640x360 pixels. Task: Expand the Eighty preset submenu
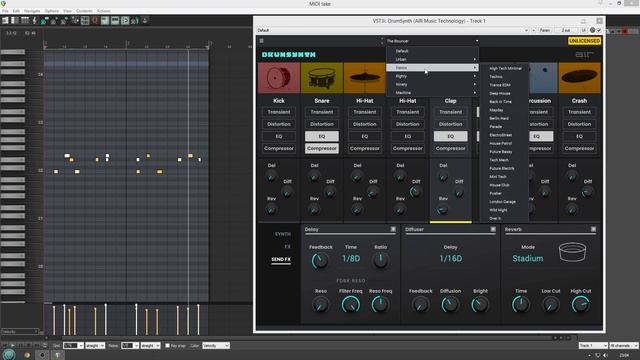(432, 76)
